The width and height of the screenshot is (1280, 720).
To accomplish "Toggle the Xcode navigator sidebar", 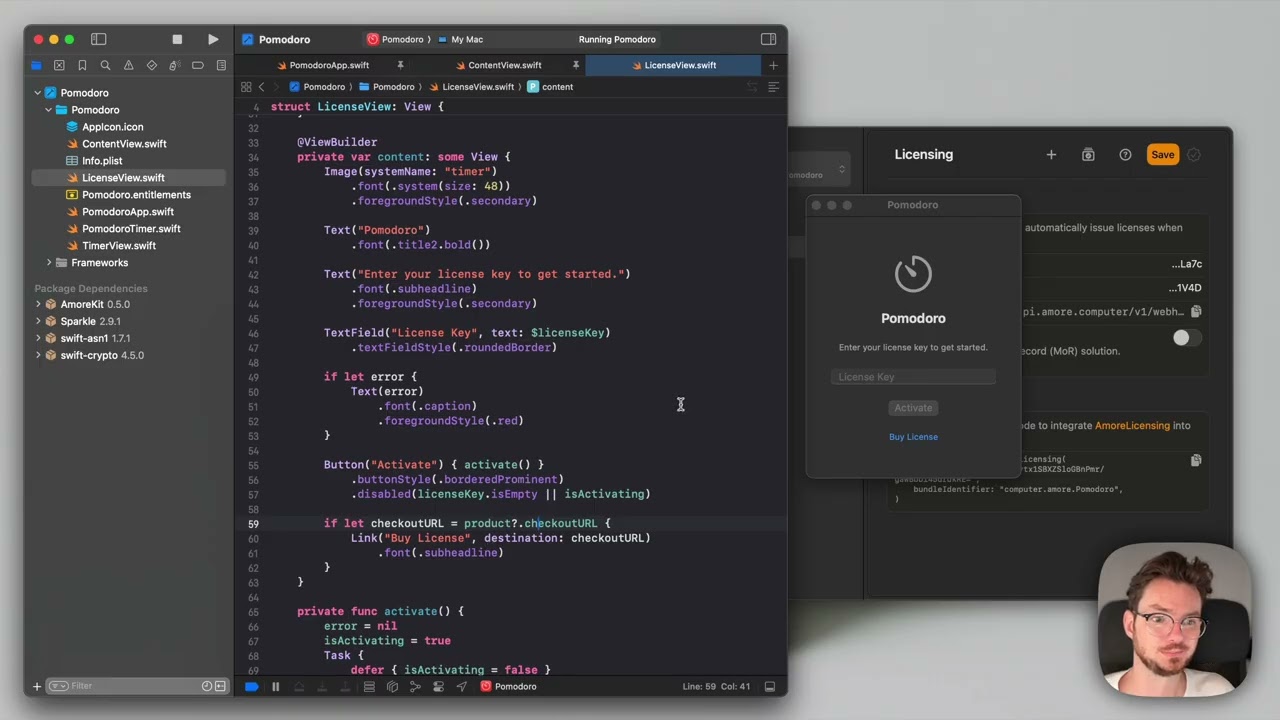I will point(98,40).
